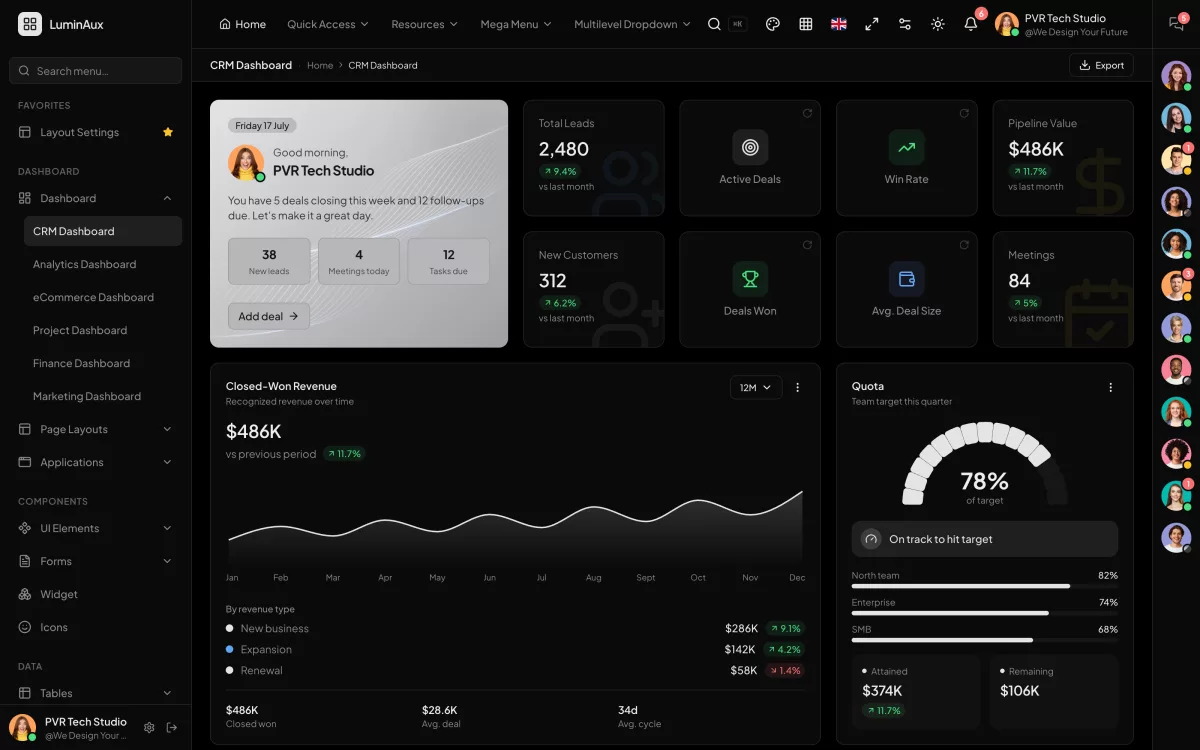The width and height of the screenshot is (1200, 750).
Task: Open Layout Settings favorite
Action: point(96,132)
